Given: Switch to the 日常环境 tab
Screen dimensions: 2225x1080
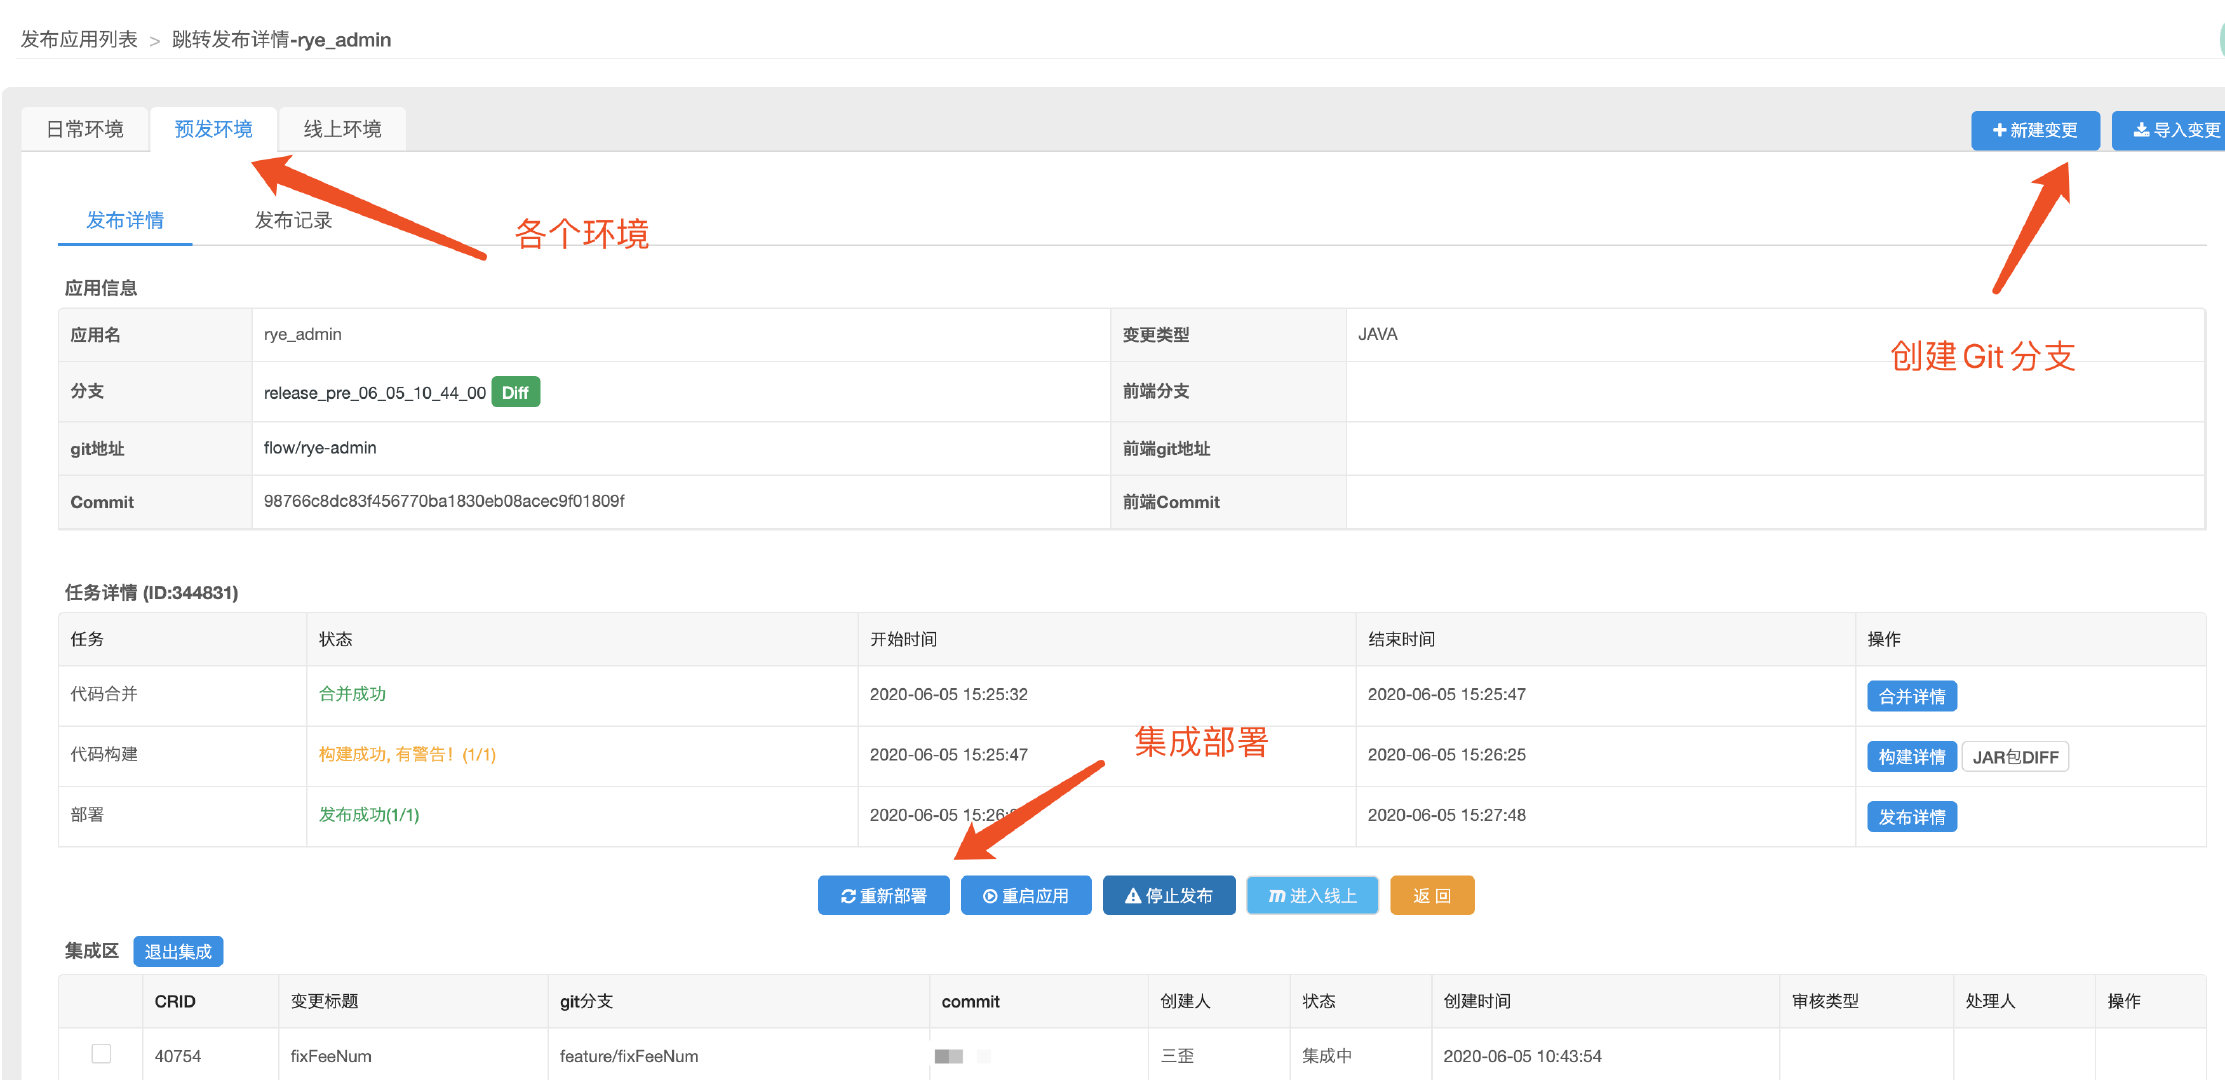Looking at the screenshot, I should pyautogui.click(x=85, y=129).
